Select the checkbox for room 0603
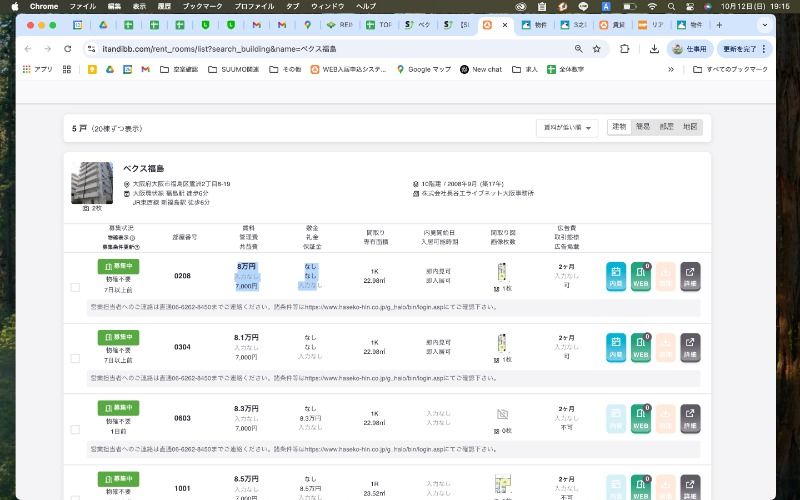 pyautogui.click(x=75, y=429)
